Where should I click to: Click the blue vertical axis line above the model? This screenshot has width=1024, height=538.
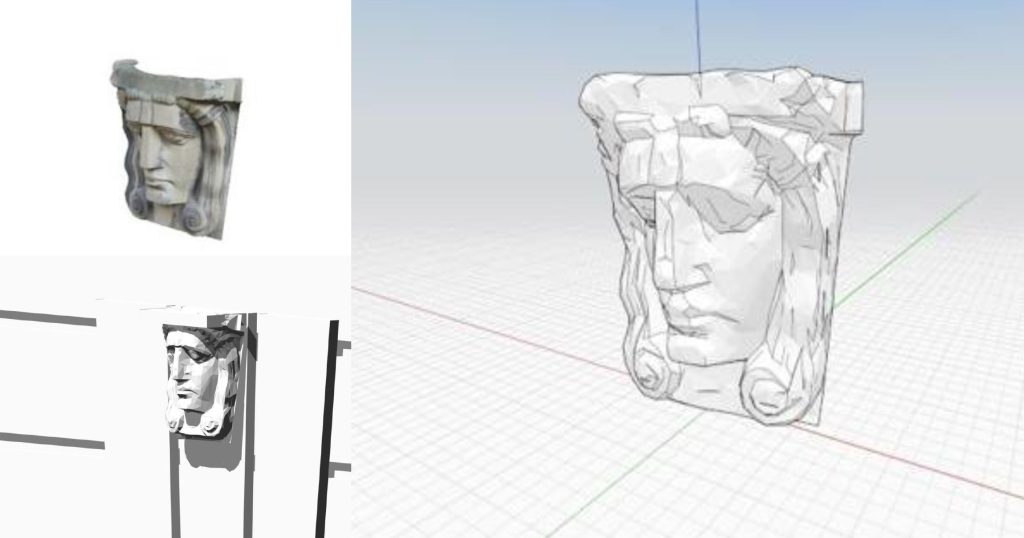pos(697,35)
